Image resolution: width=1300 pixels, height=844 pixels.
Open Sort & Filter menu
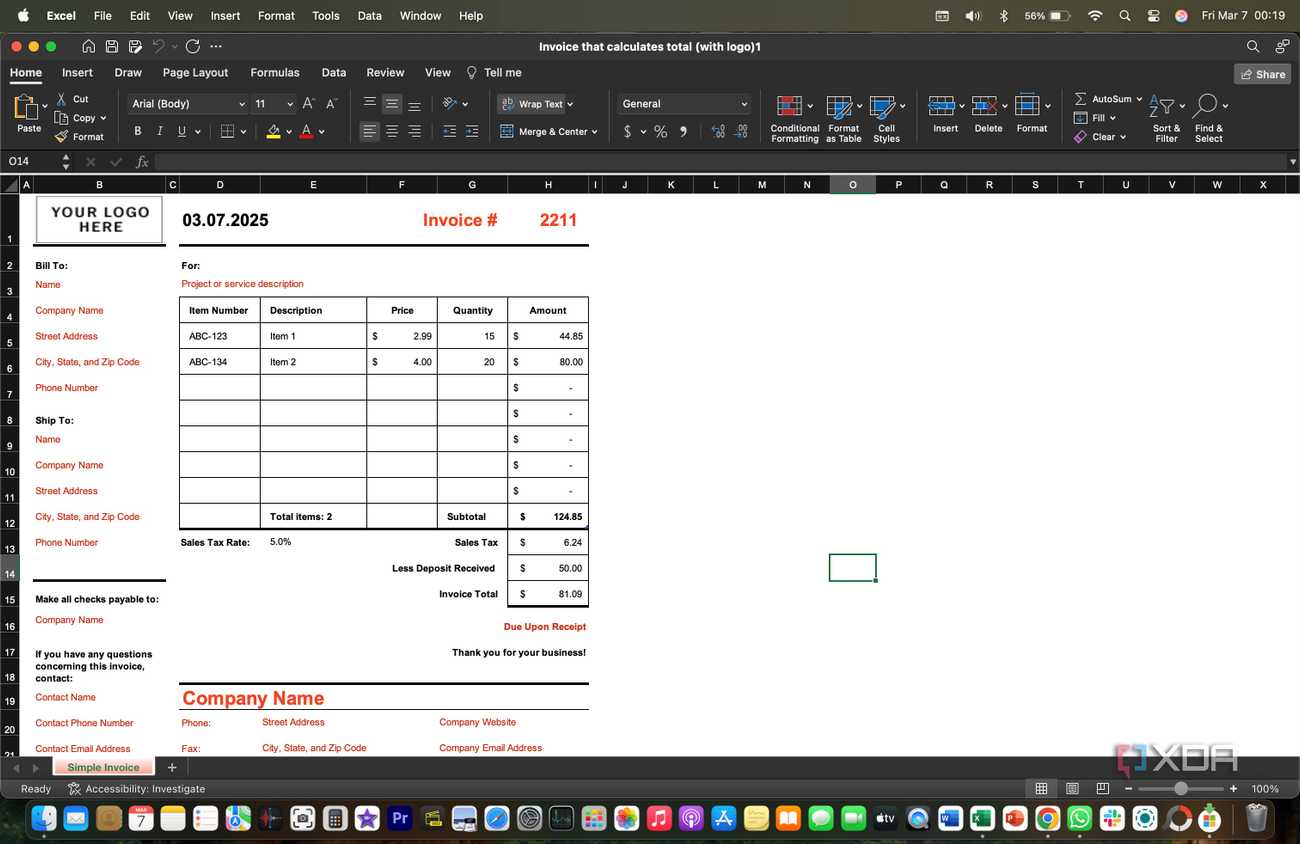point(1166,119)
